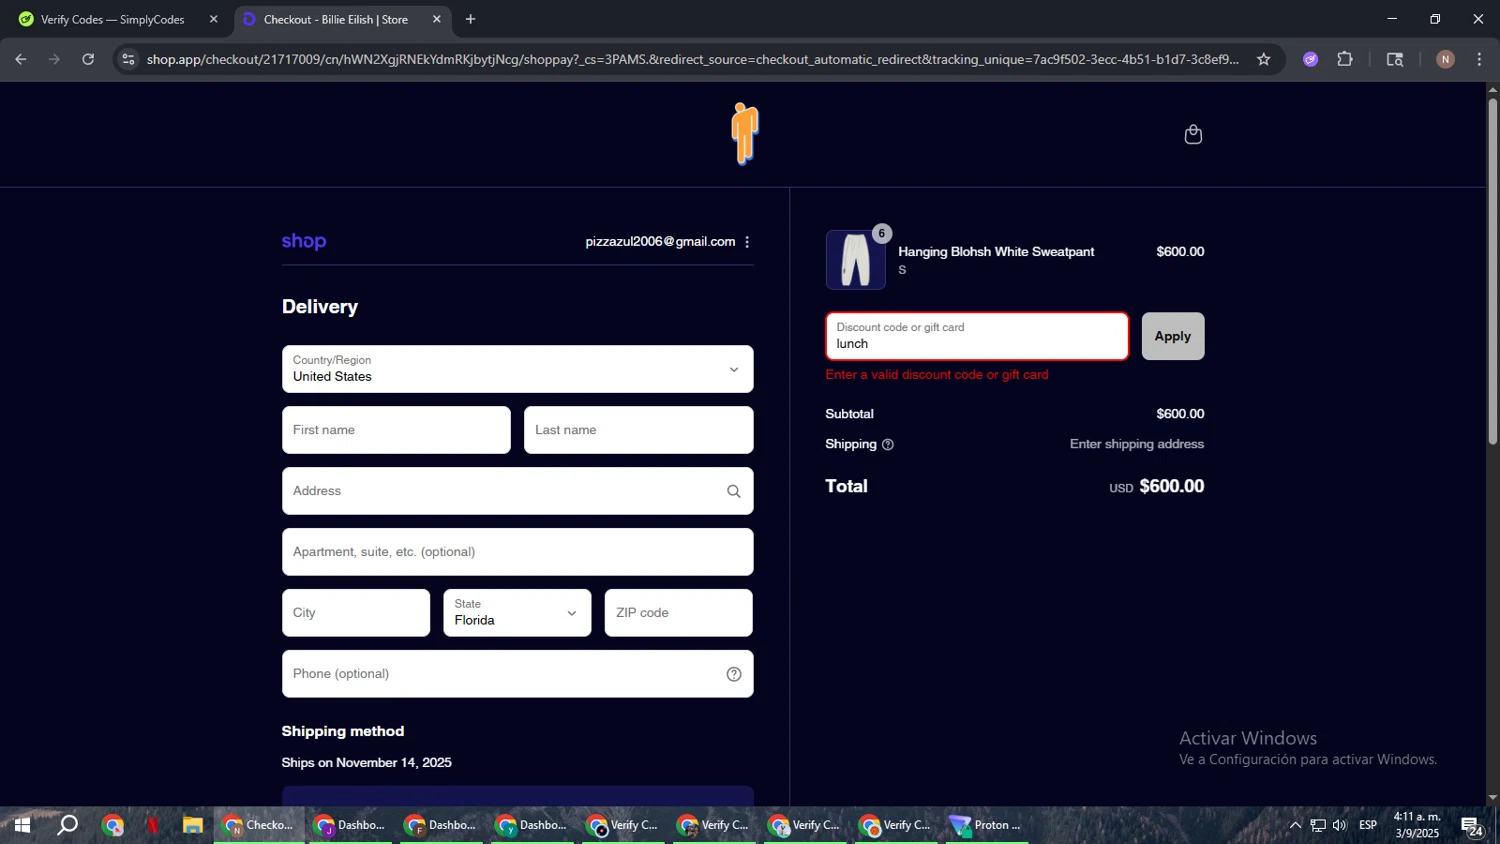Screen dimensions: 1500x844
Task: Reload the page in browser
Action: pyautogui.click(x=88, y=59)
